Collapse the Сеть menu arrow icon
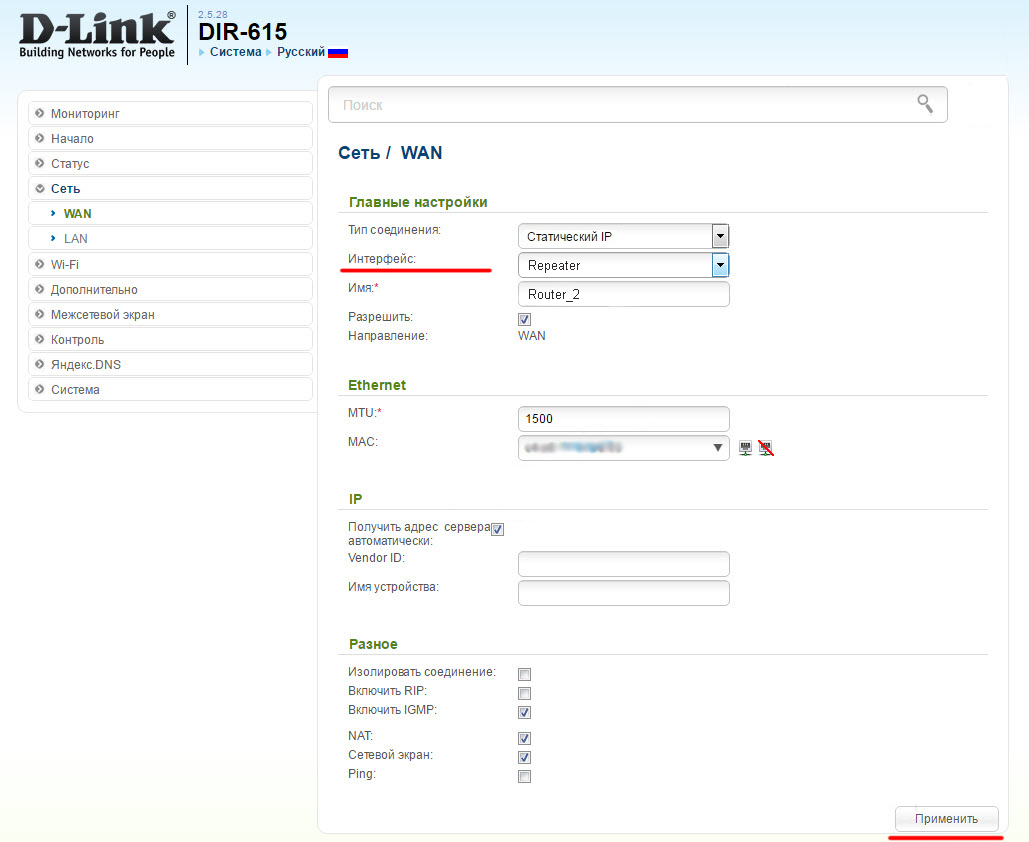 point(39,188)
